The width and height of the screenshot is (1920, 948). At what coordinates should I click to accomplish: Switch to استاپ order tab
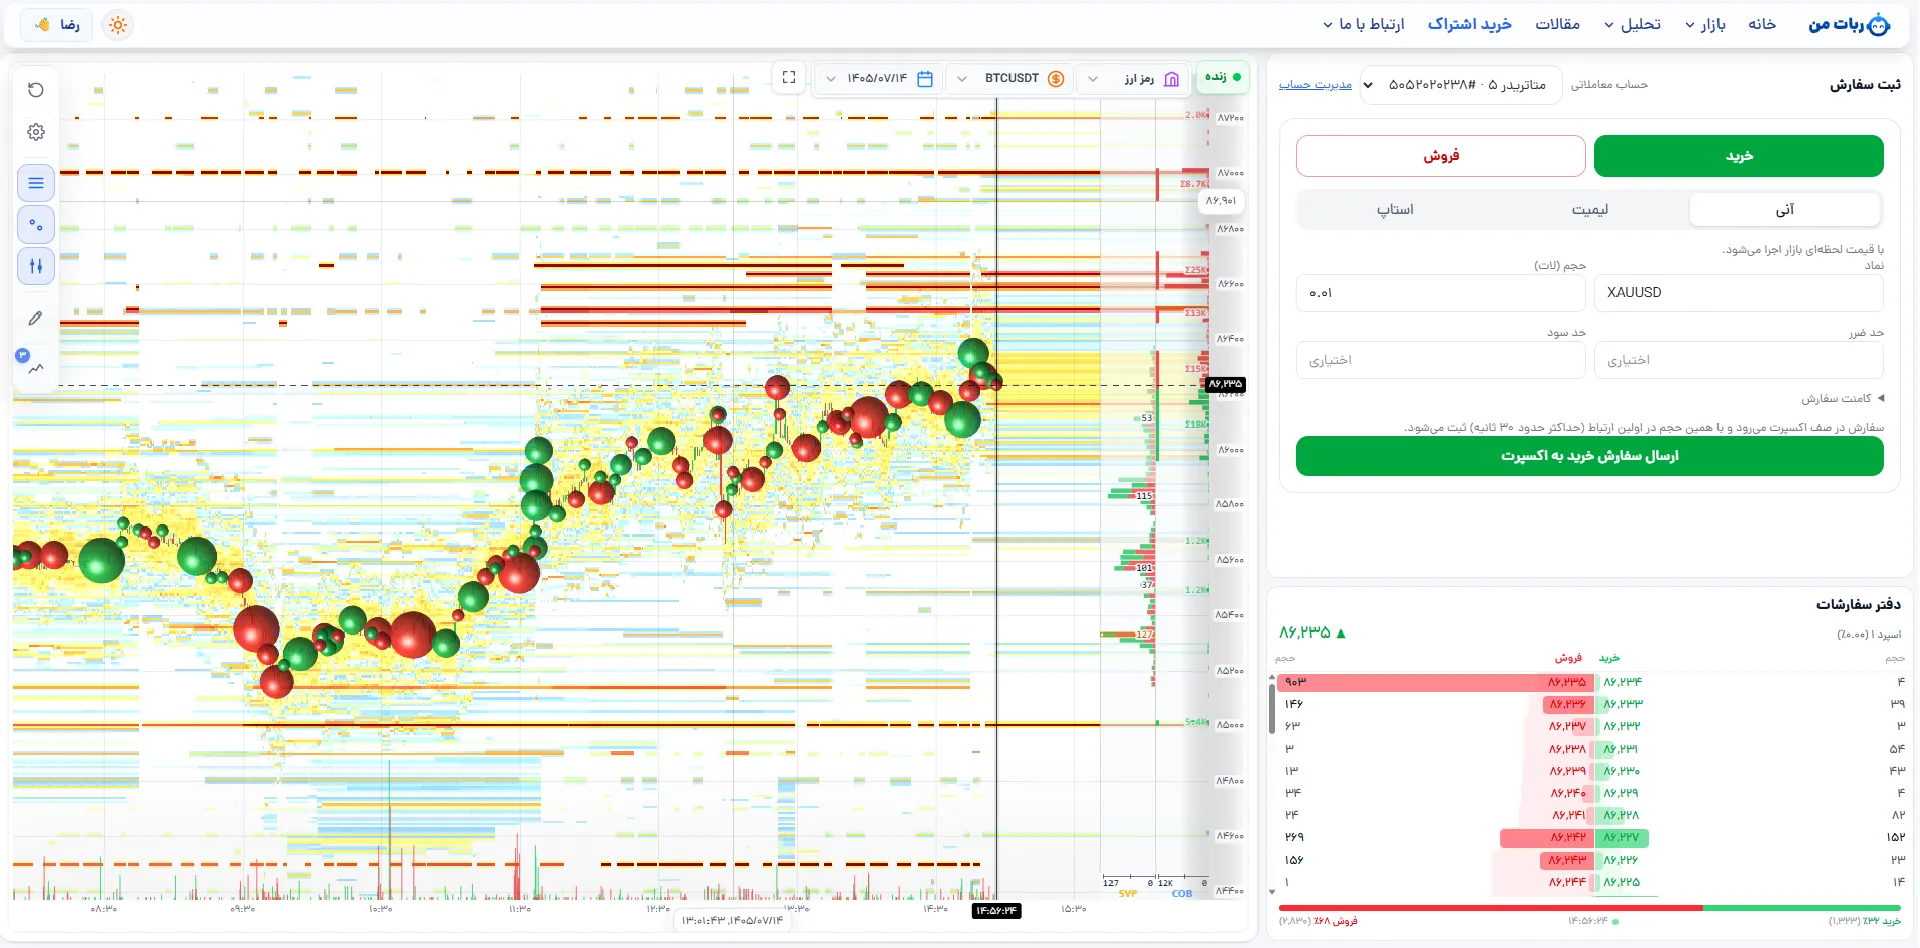coord(1395,210)
